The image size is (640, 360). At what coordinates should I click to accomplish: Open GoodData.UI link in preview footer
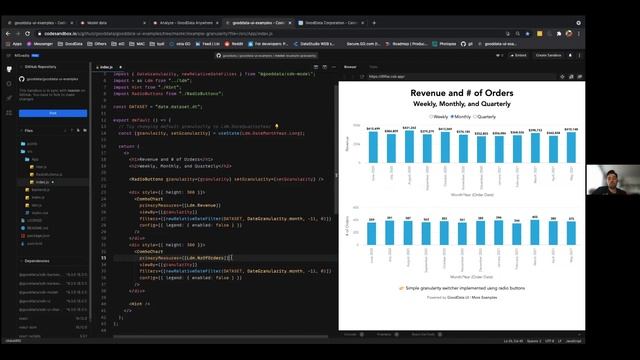tap(458, 298)
